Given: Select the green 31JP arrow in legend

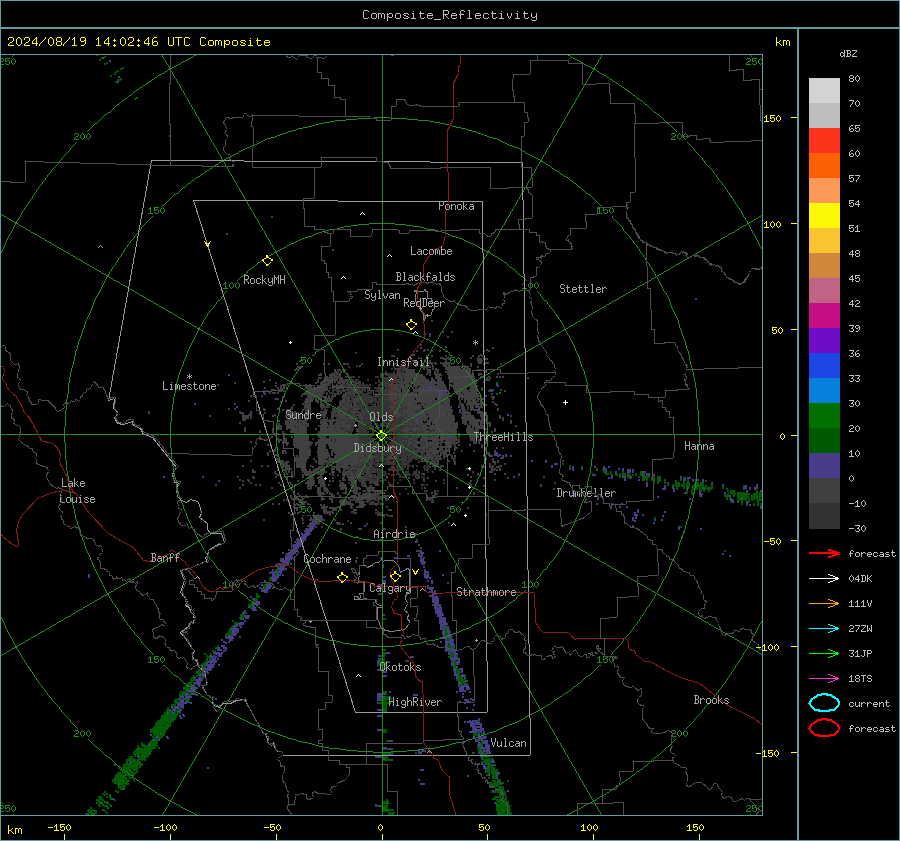Looking at the screenshot, I should [824, 653].
